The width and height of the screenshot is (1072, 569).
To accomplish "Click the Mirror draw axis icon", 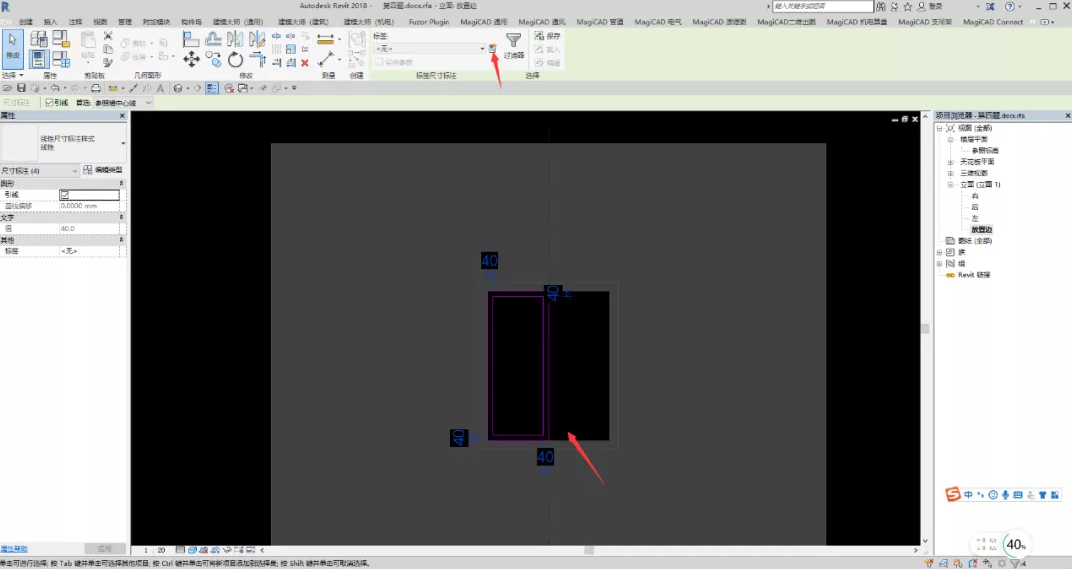I will (x=257, y=39).
